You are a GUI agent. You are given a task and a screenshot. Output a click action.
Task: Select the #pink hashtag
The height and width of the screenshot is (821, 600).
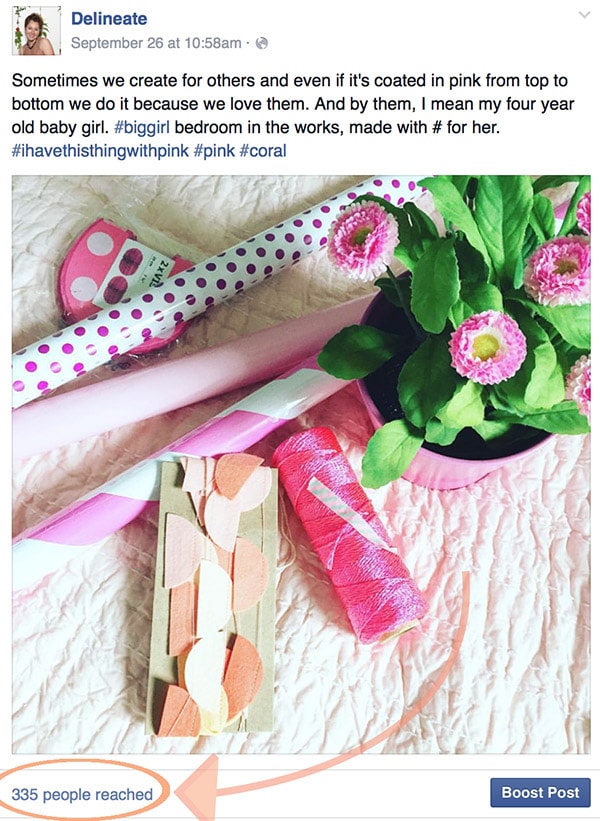point(214,151)
